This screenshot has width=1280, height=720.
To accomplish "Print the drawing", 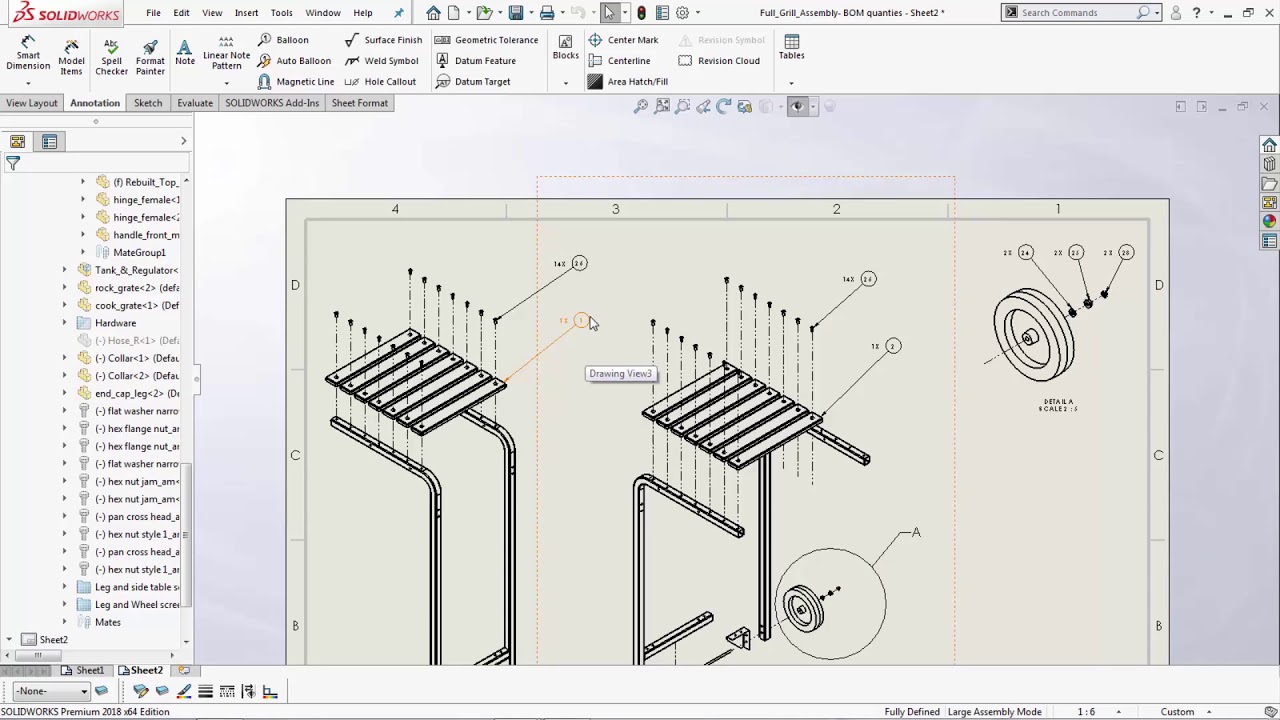I will (547, 13).
